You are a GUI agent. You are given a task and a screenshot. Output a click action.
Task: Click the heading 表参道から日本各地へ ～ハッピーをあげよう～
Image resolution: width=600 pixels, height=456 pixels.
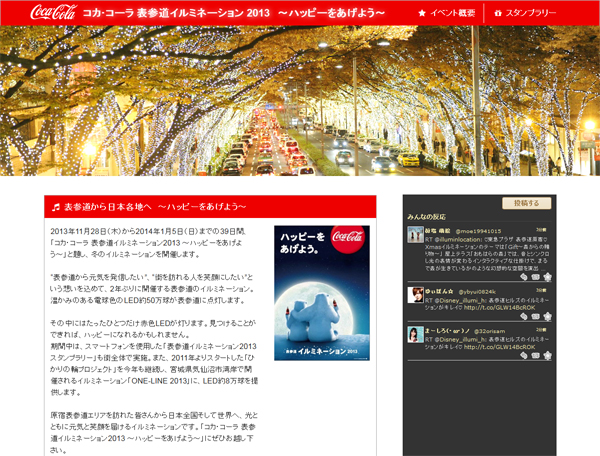(x=155, y=207)
